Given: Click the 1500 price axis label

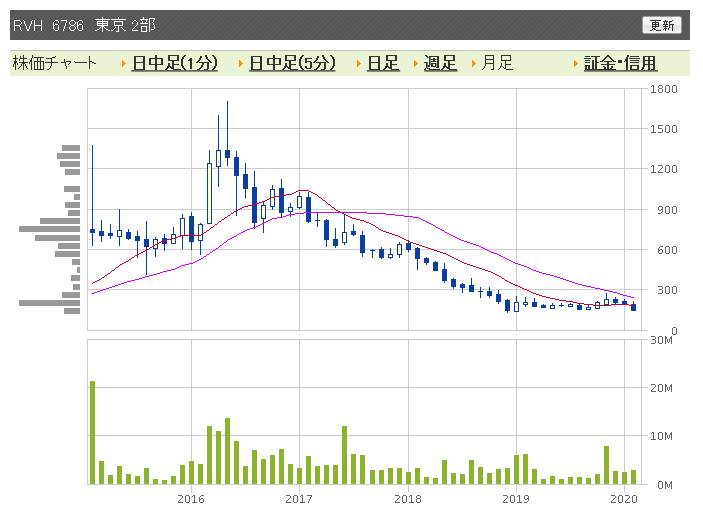Looking at the screenshot, I should pos(664,129).
